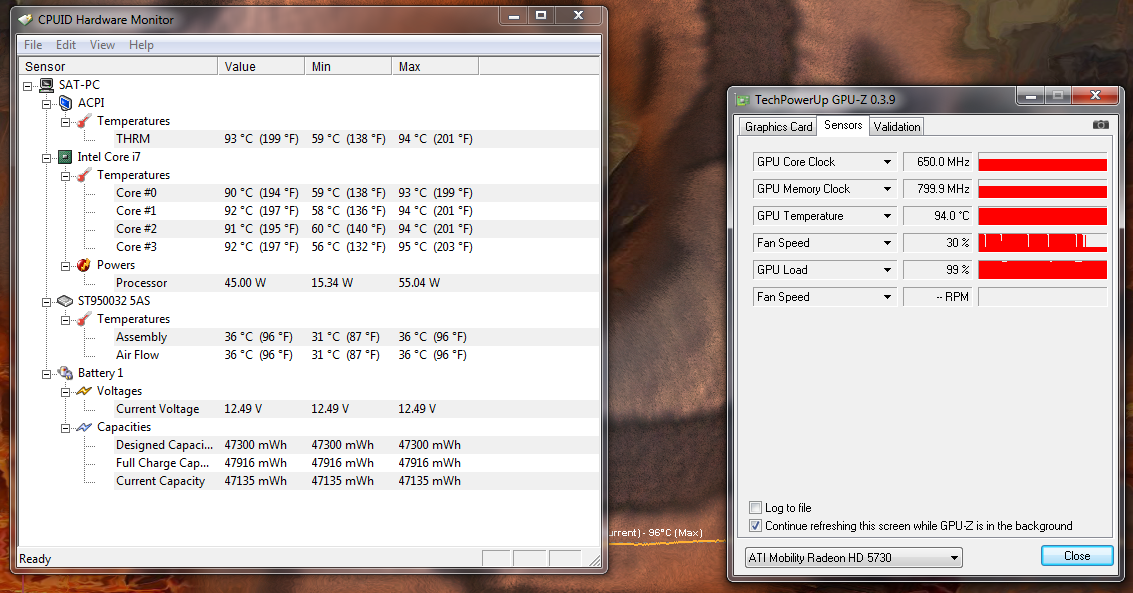Switch to the Graphics Card tab

point(778,127)
